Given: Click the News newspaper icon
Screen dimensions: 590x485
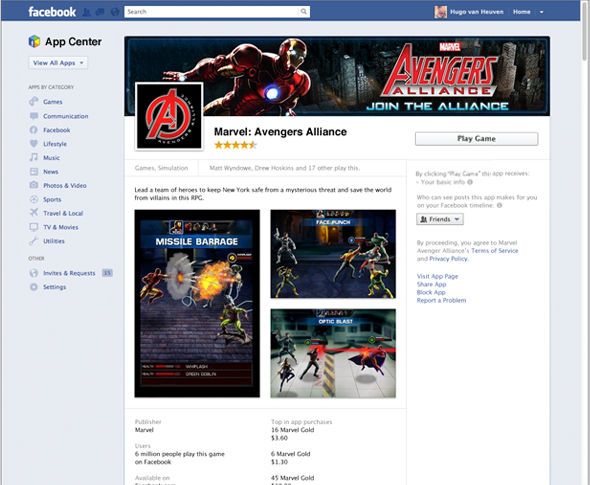Looking at the screenshot, I should (34, 172).
